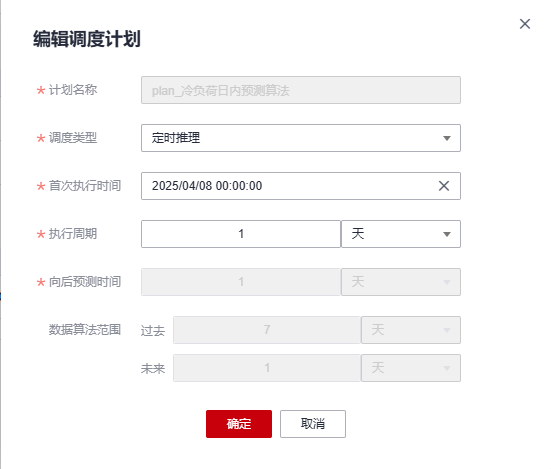The height and width of the screenshot is (469, 551).
Task: Click the 向后预测时间 unit dropdown arrow
Action: click(x=447, y=282)
